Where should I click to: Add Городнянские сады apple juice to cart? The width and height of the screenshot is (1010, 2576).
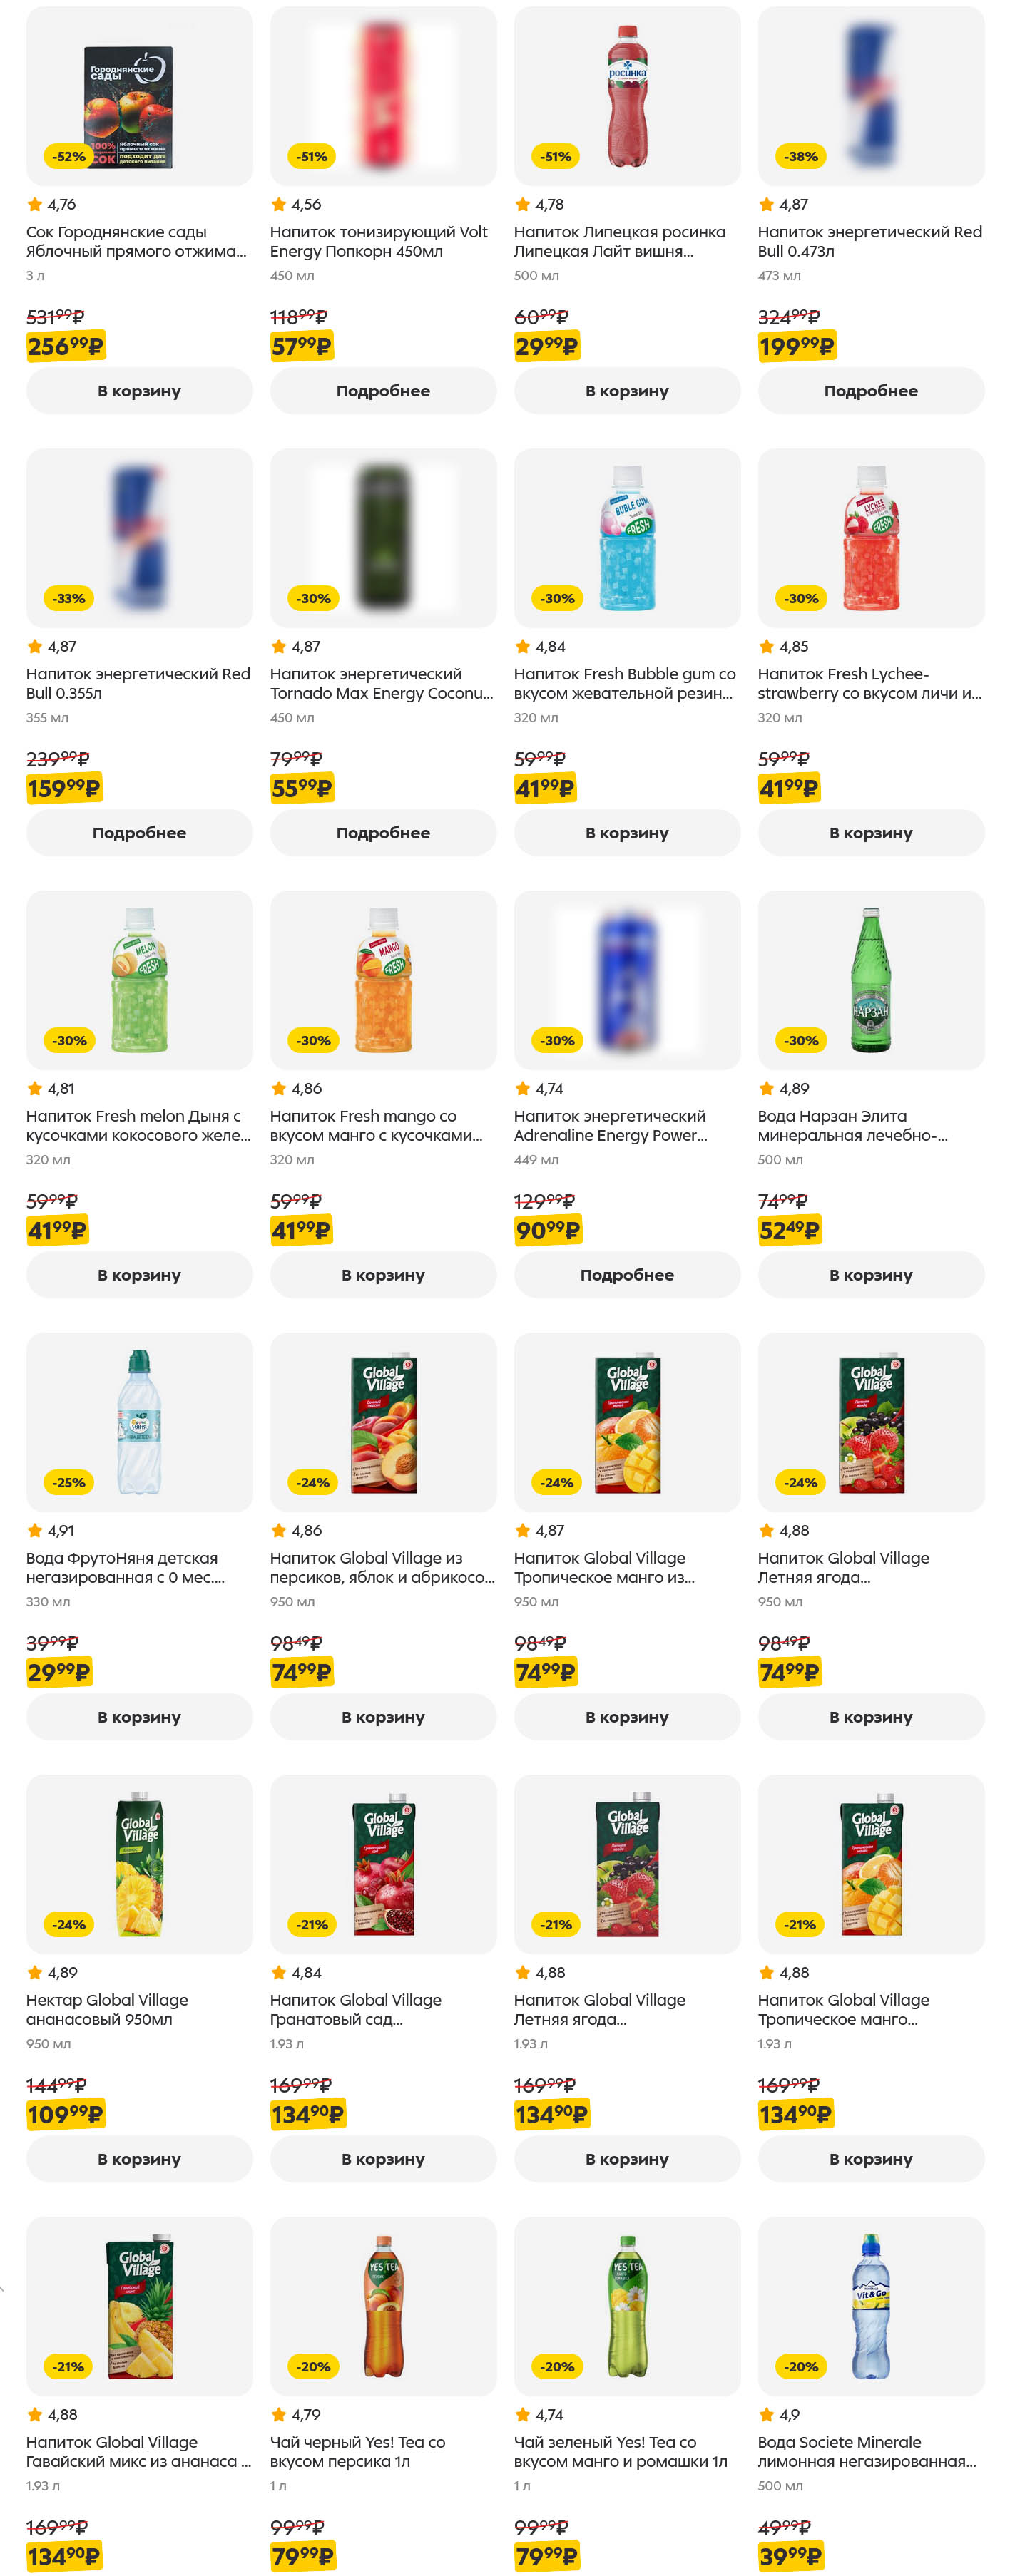[x=139, y=391]
